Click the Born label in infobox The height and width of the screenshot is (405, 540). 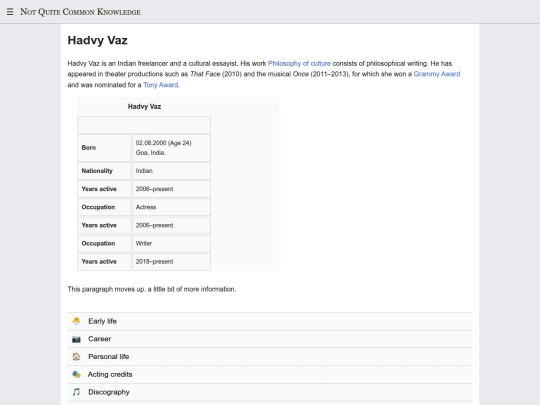point(89,147)
